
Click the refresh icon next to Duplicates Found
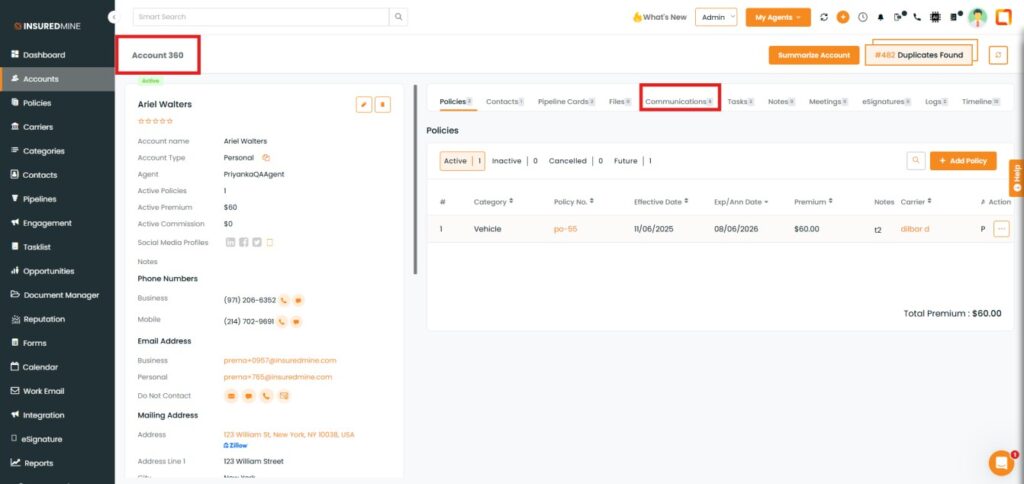[x=997, y=55]
